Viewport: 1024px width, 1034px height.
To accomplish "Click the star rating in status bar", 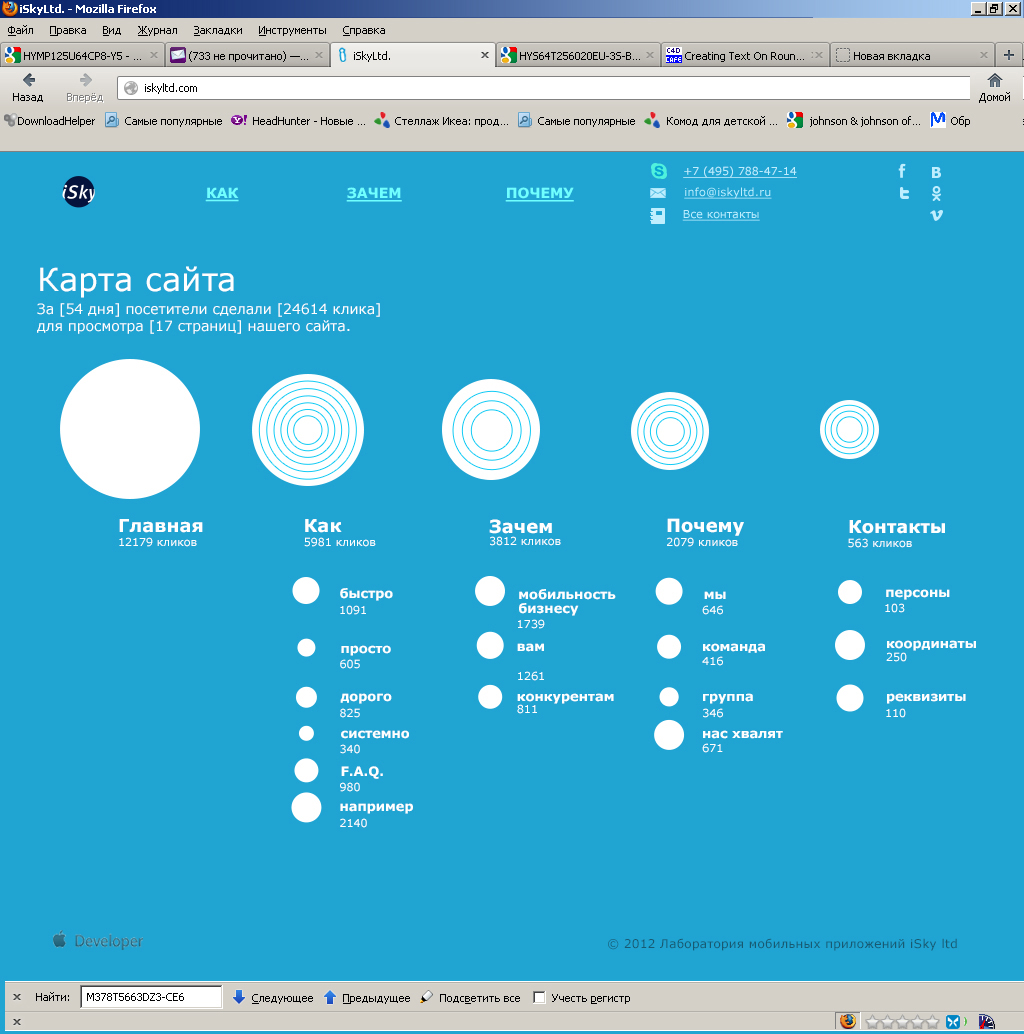I will [x=901, y=1022].
